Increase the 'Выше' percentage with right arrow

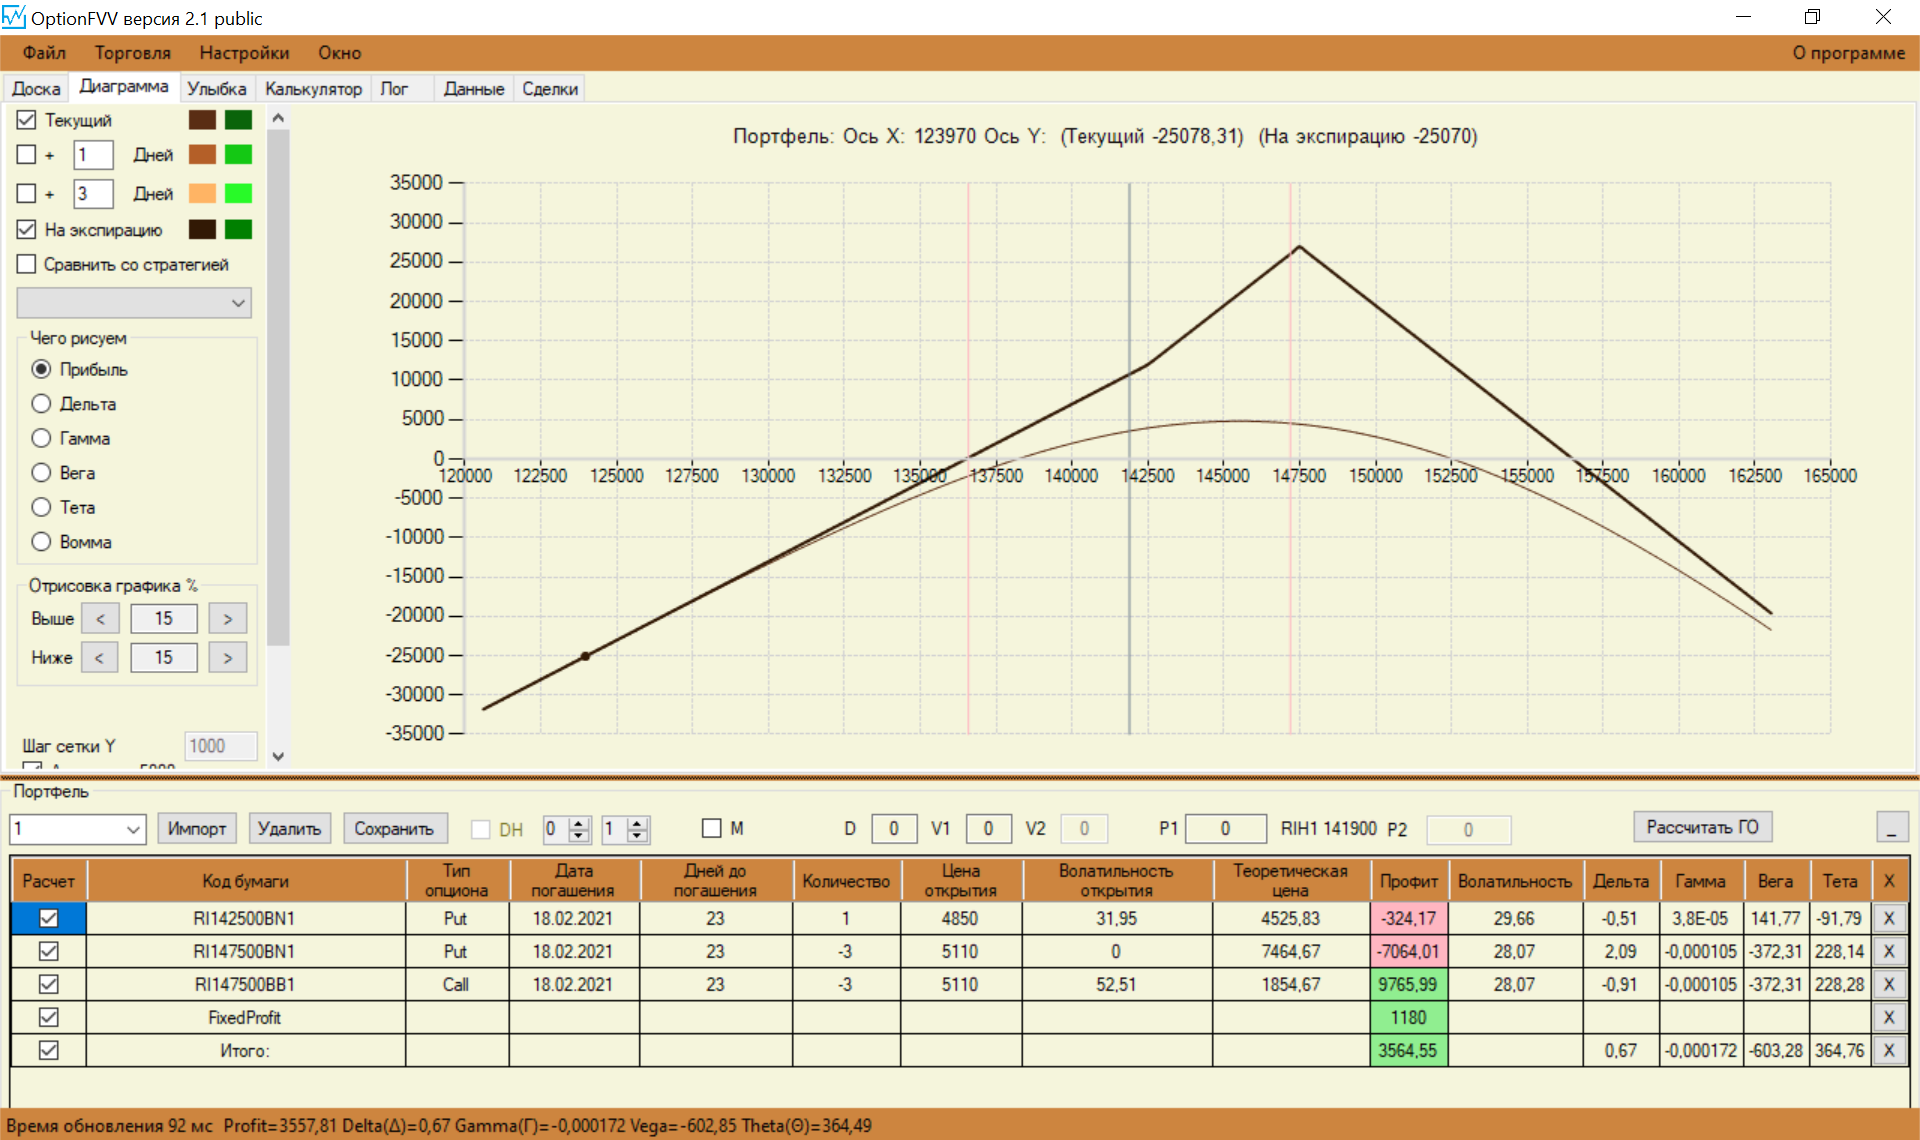227,619
